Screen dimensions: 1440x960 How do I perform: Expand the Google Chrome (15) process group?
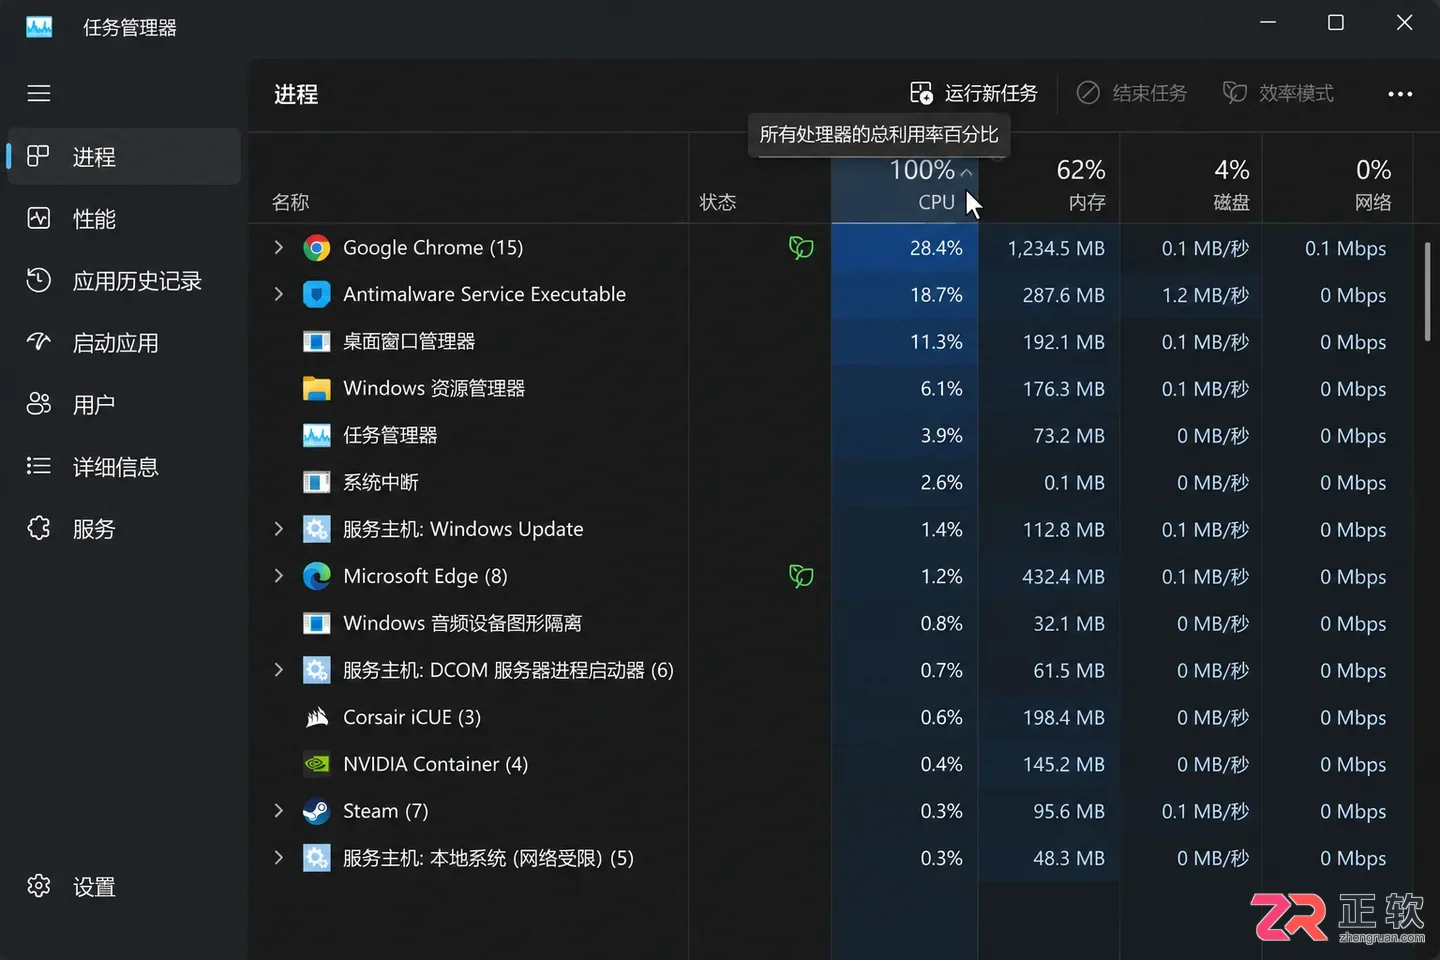279,248
